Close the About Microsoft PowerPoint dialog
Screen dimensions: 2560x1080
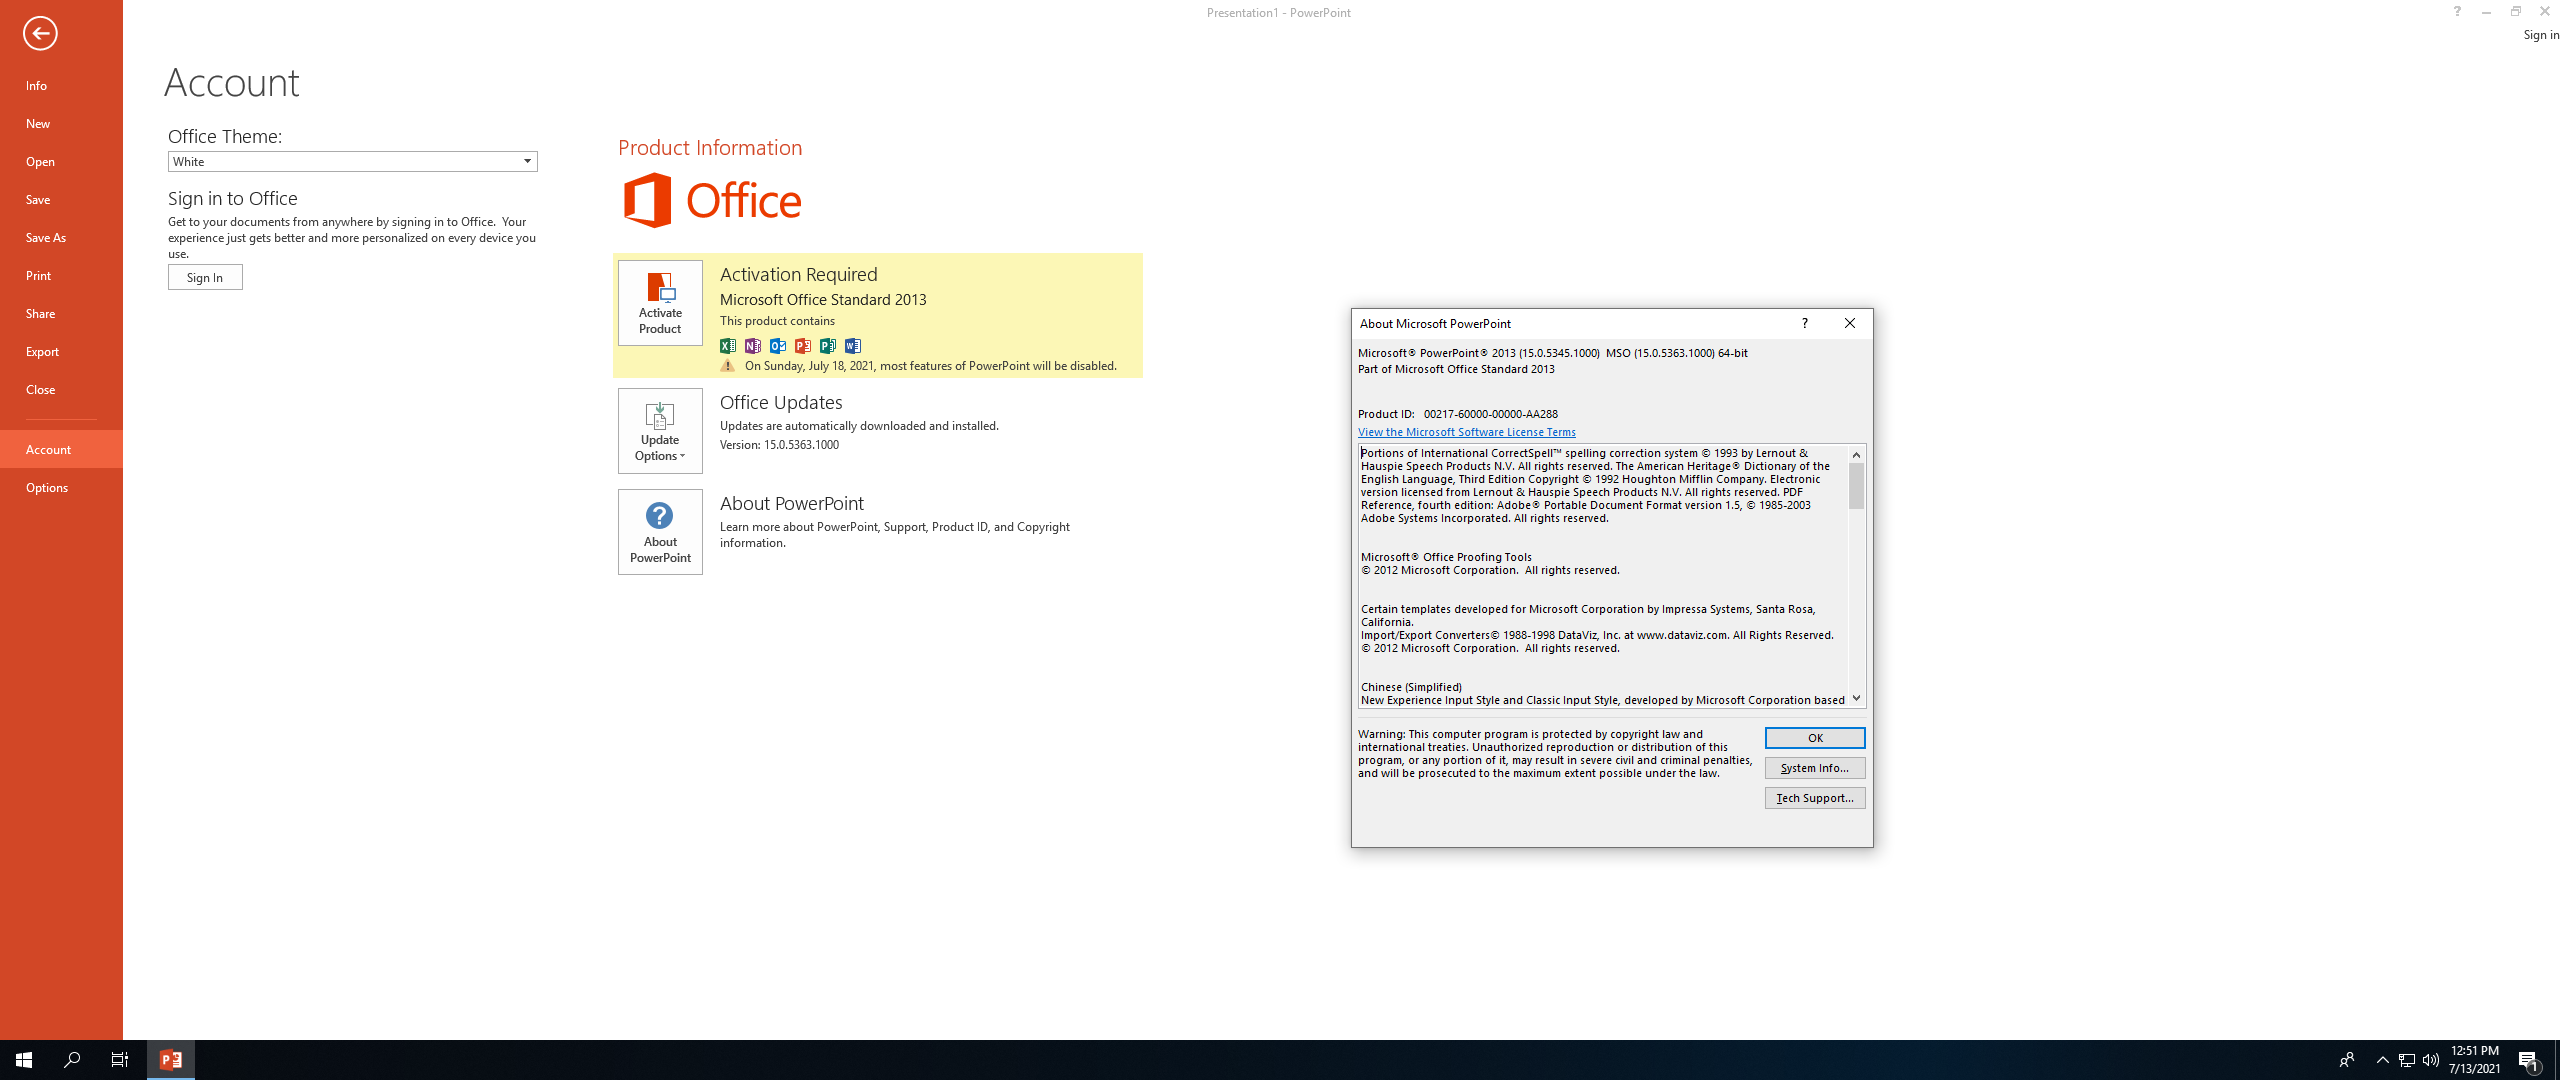coord(1850,323)
